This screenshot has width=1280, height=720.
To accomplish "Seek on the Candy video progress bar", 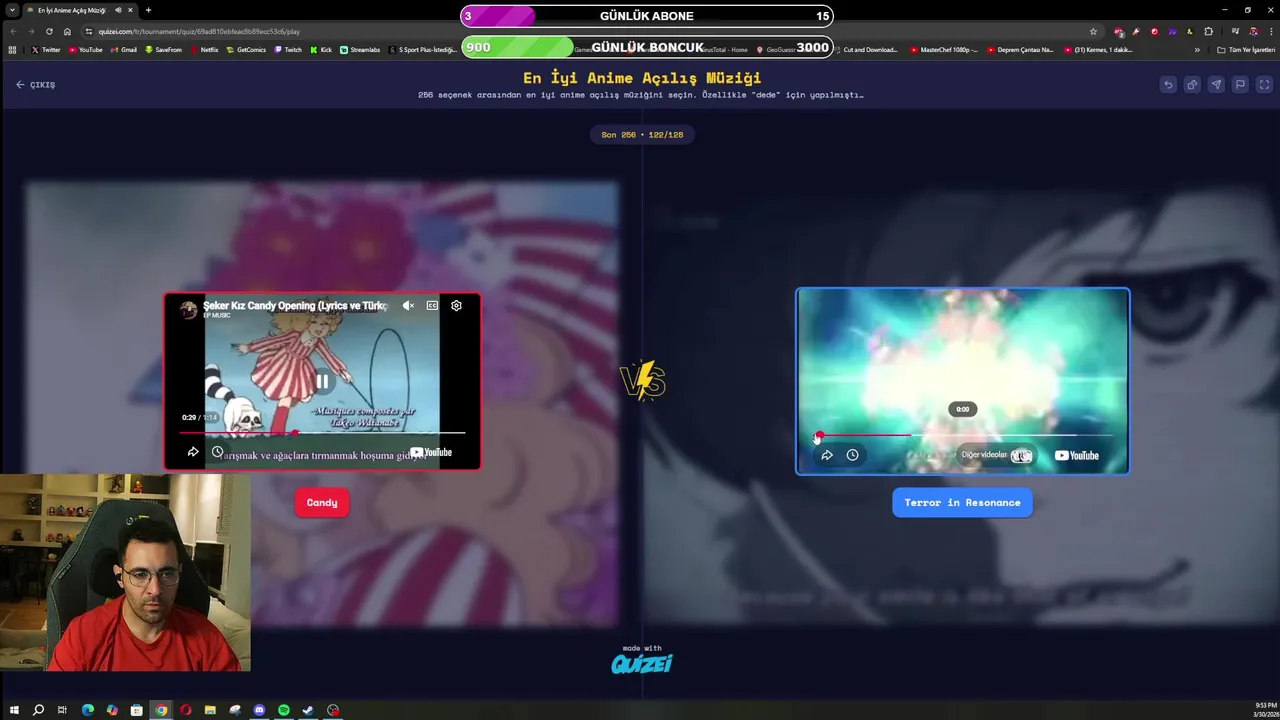I will 322,433.
